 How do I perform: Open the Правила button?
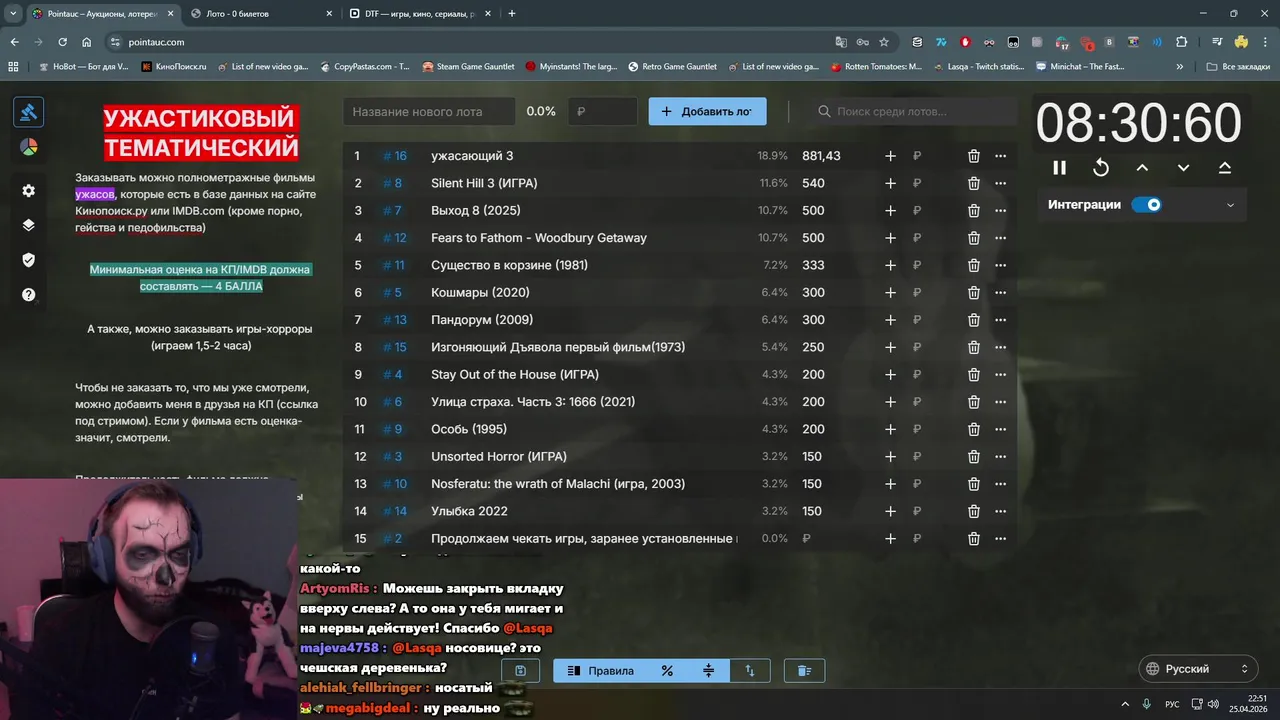[601, 671]
